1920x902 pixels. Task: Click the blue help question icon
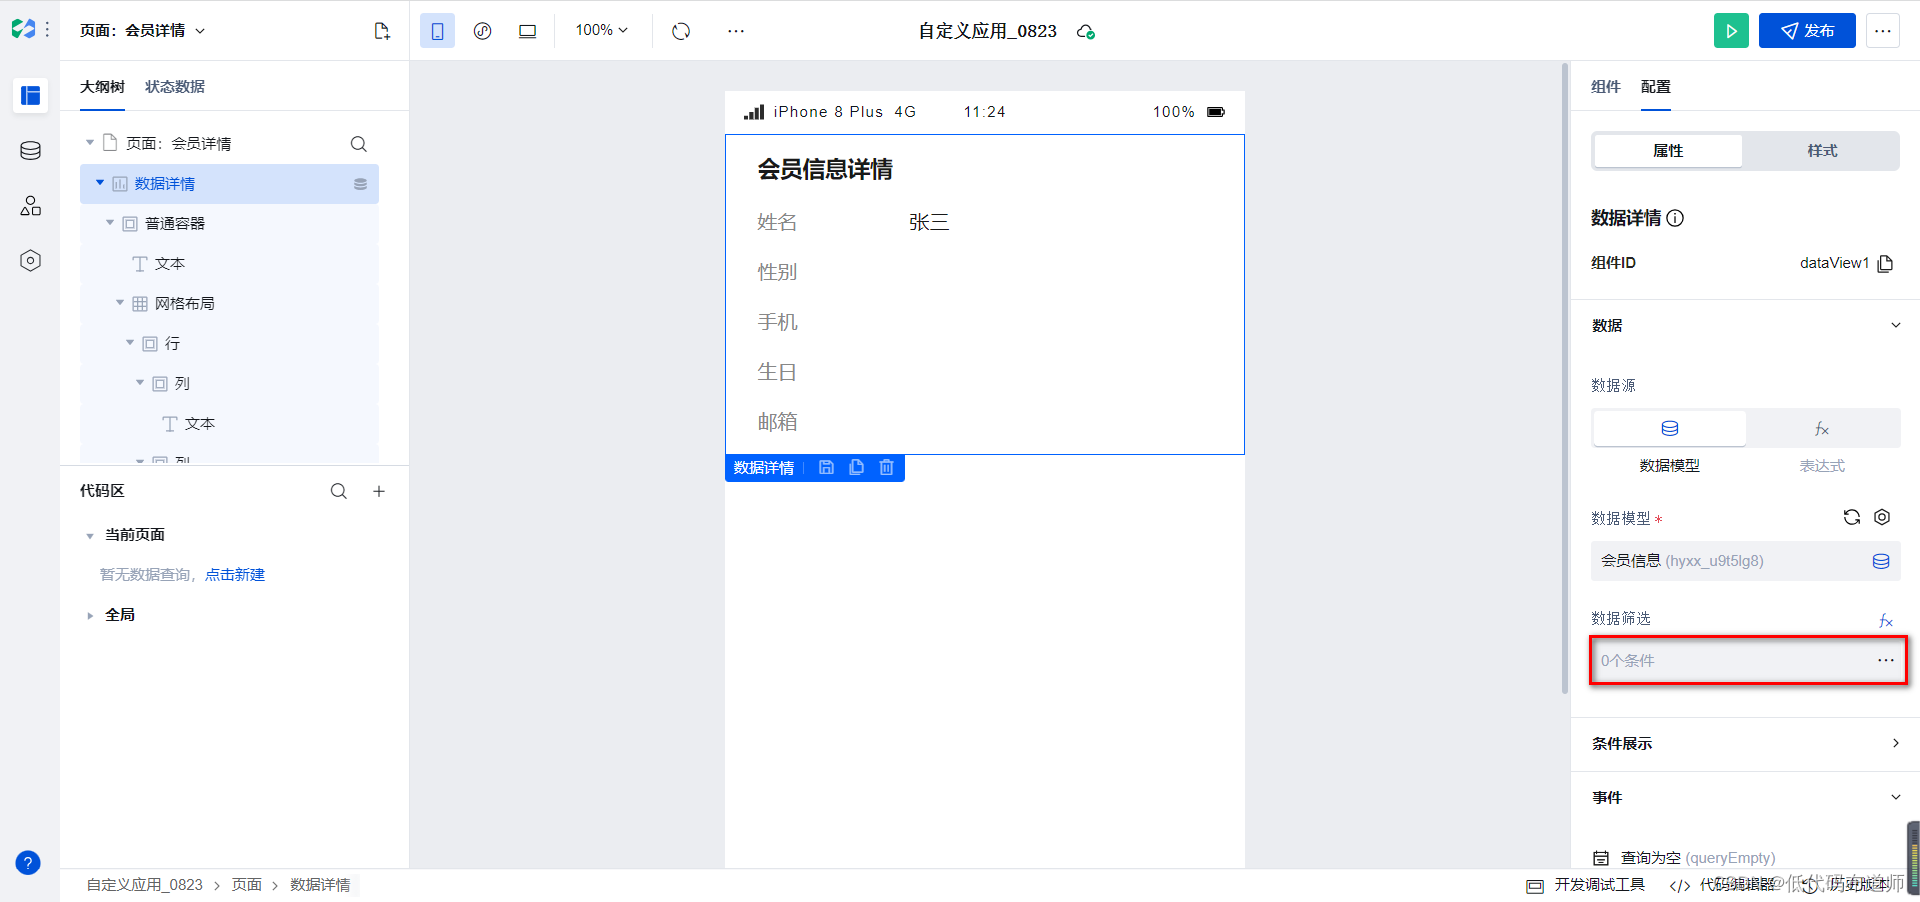[28, 863]
